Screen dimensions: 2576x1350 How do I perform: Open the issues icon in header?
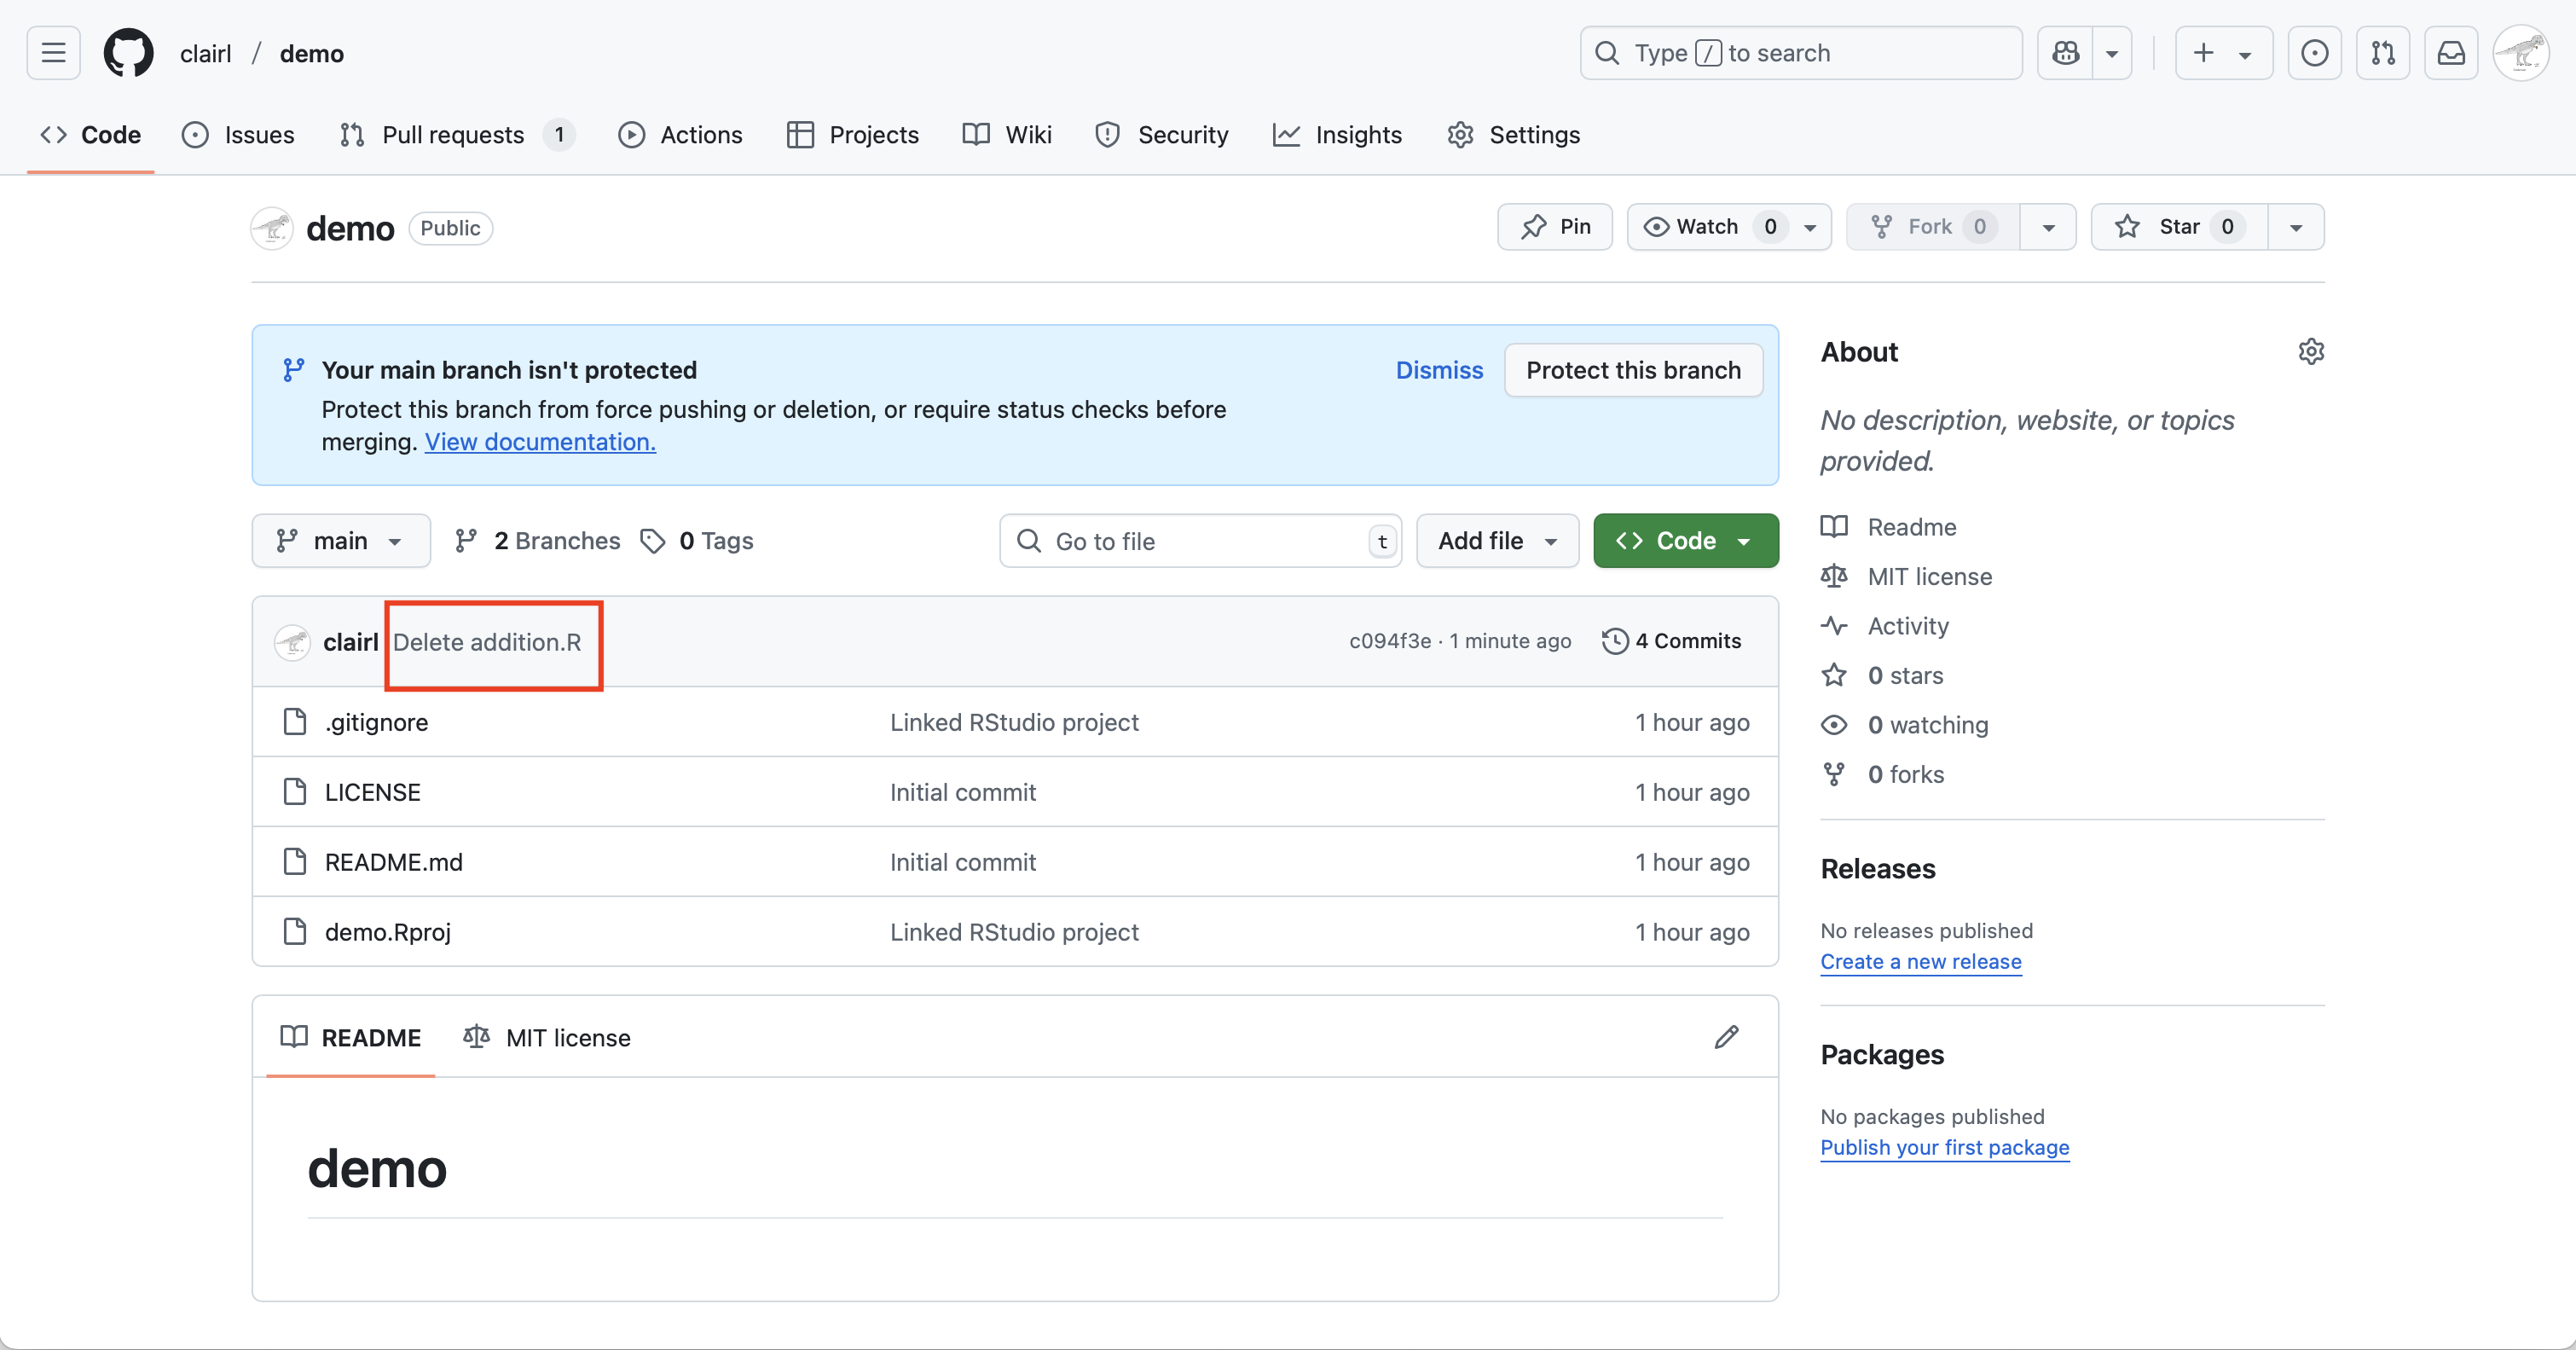[2314, 53]
